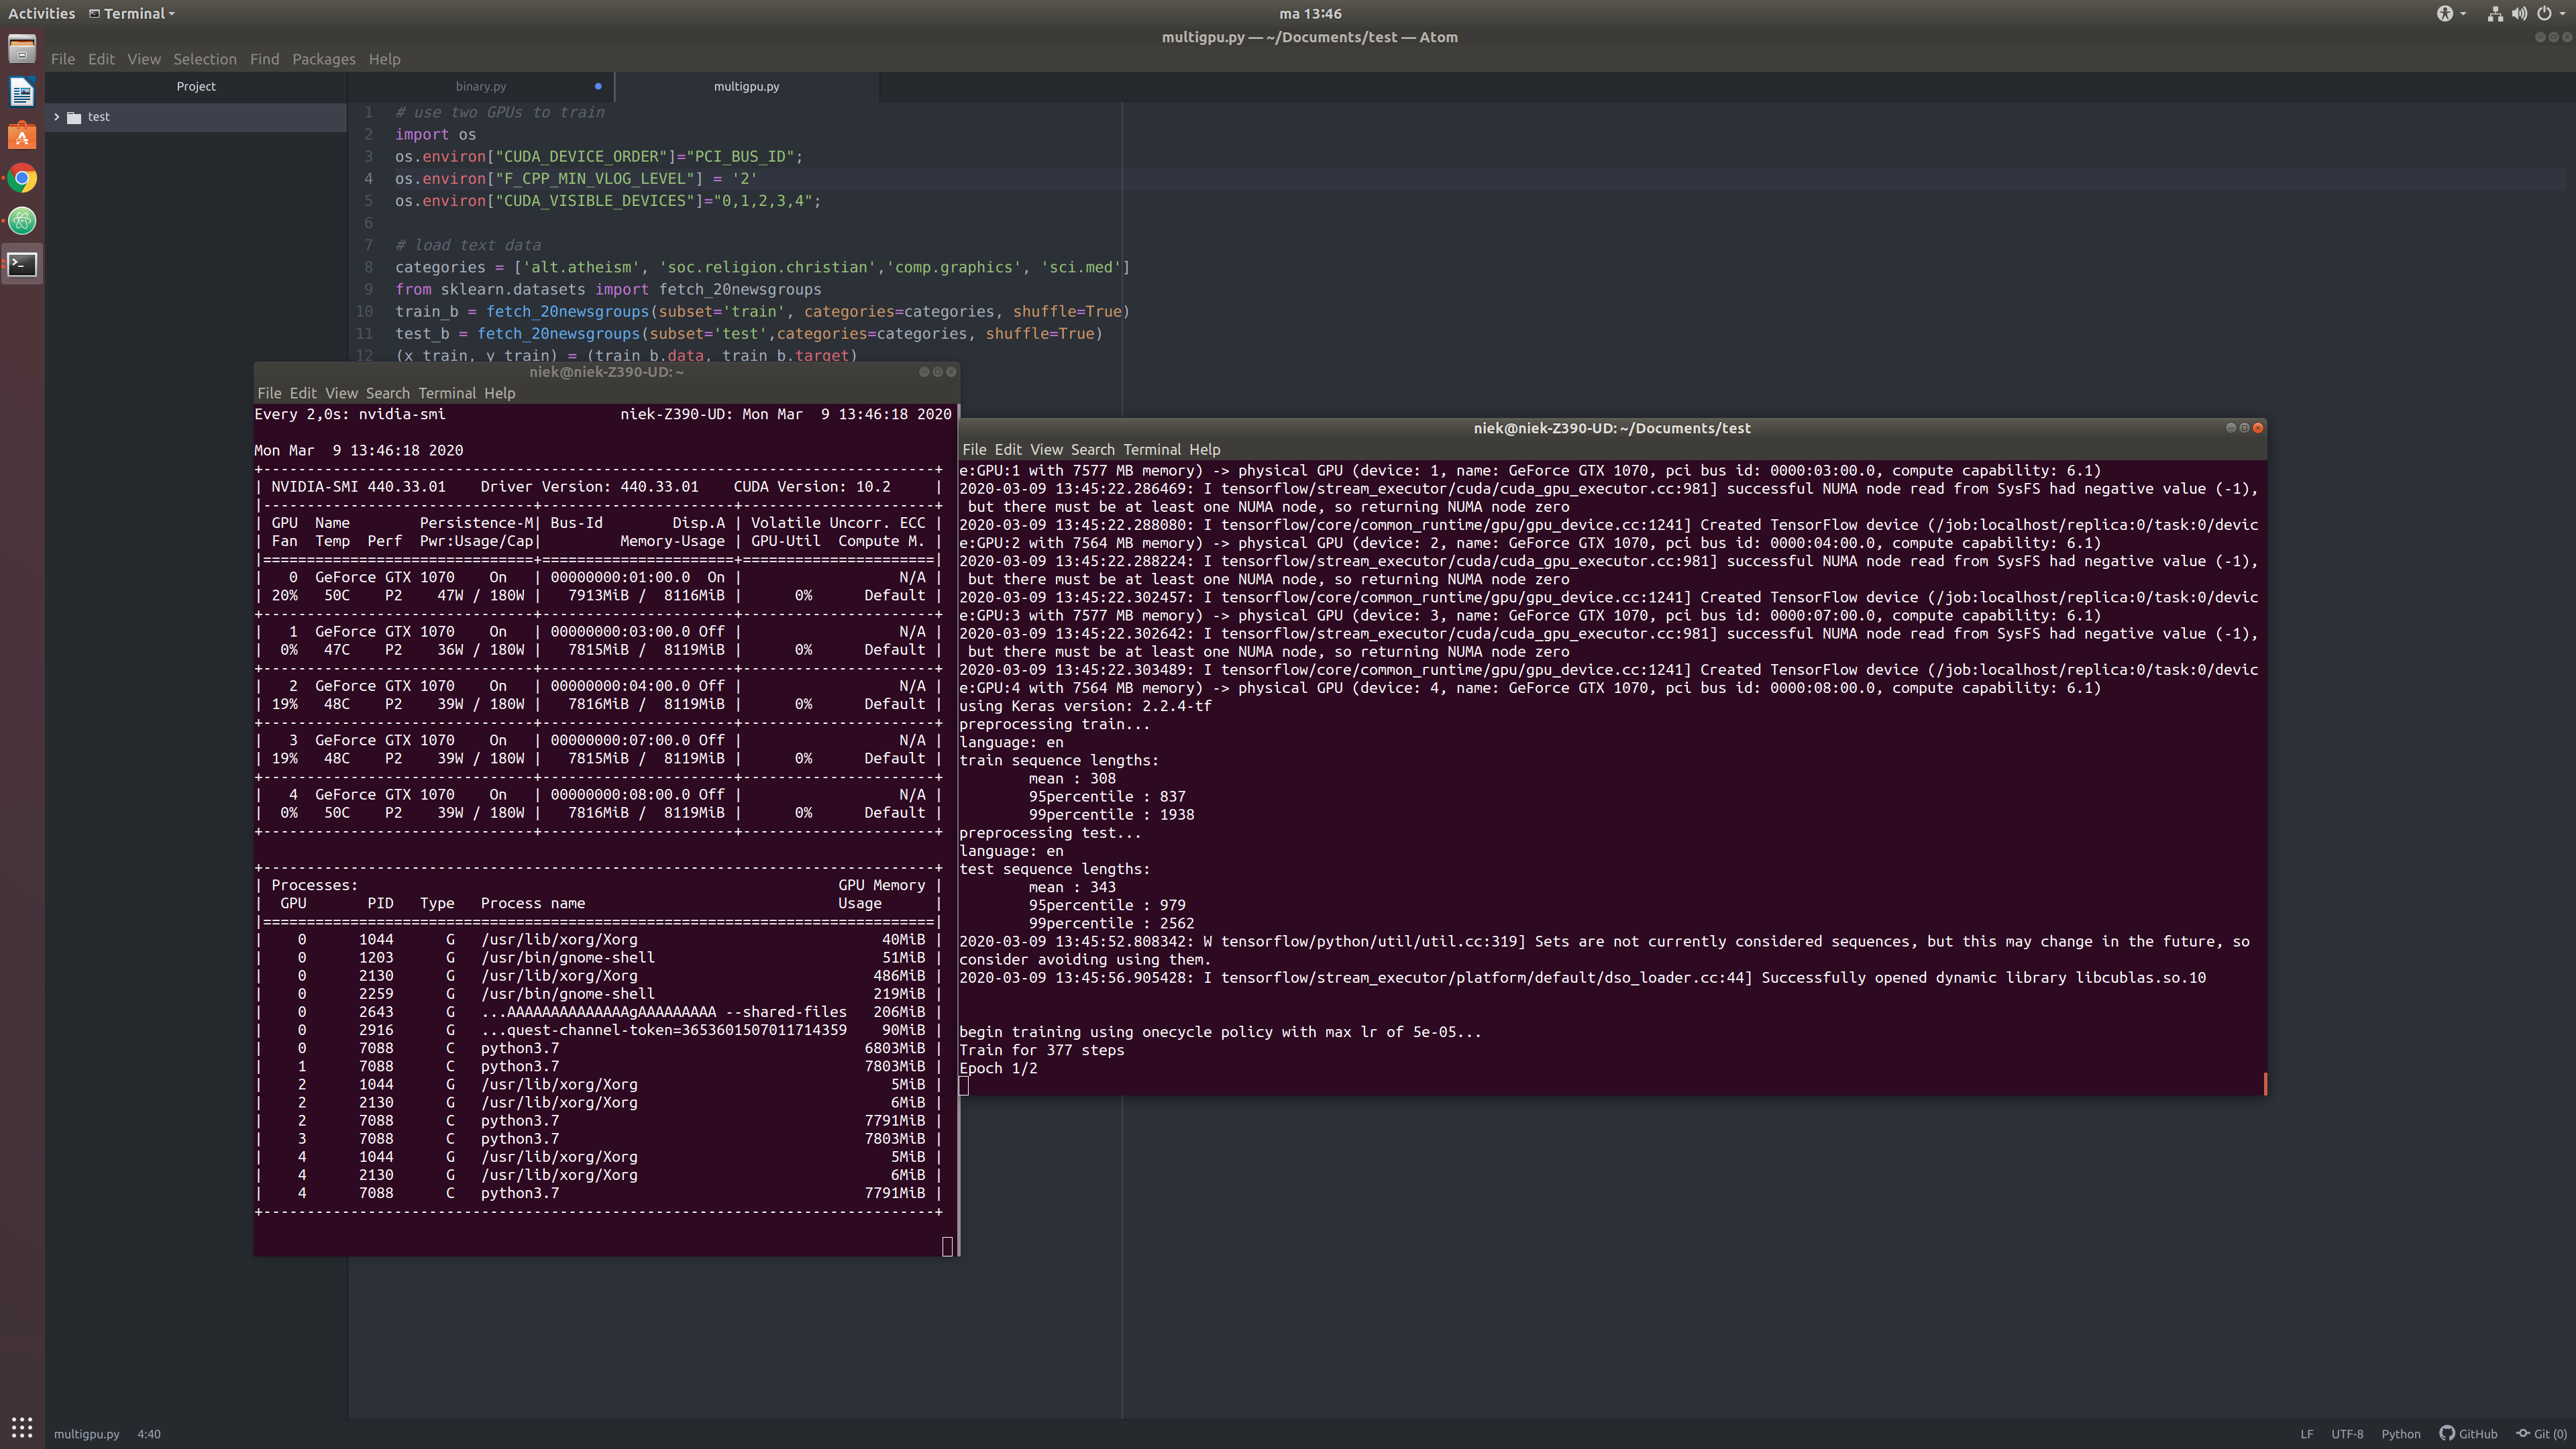Open Ubuntu Software from the dock
Screen dimensions: 2576x1449
pyautogui.click(x=21, y=135)
